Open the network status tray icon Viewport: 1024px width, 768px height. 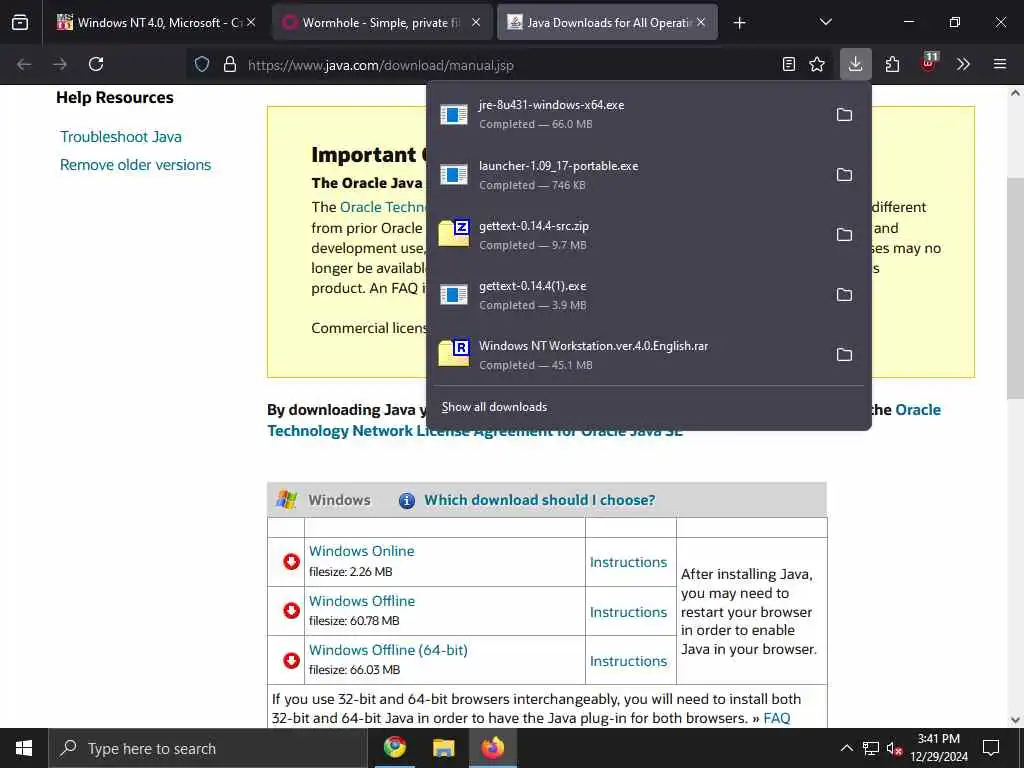point(871,748)
